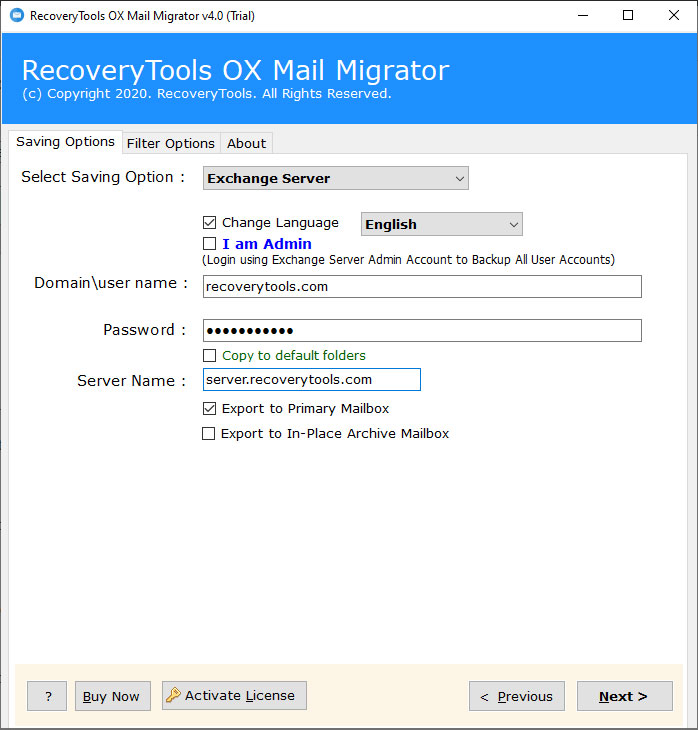Click the Password input field
698x730 pixels.
click(x=422, y=331)
